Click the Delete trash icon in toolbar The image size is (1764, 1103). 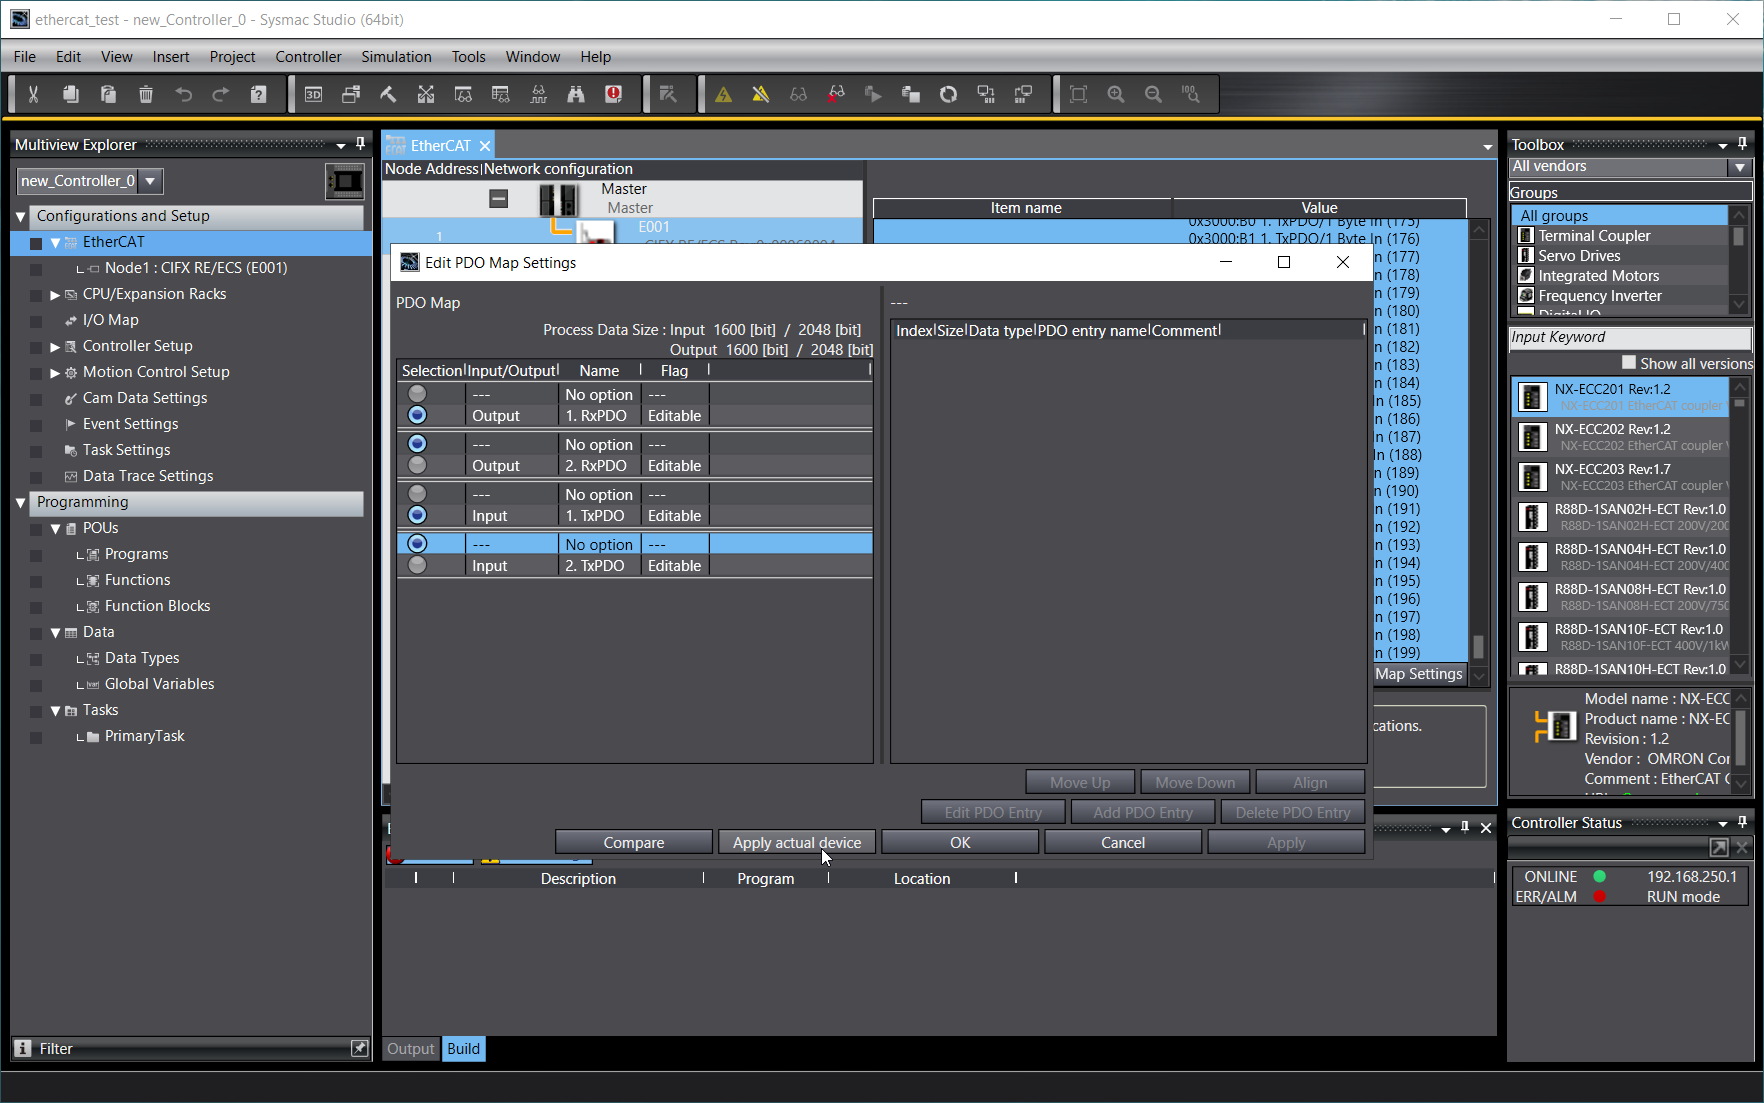coord(146,94)
